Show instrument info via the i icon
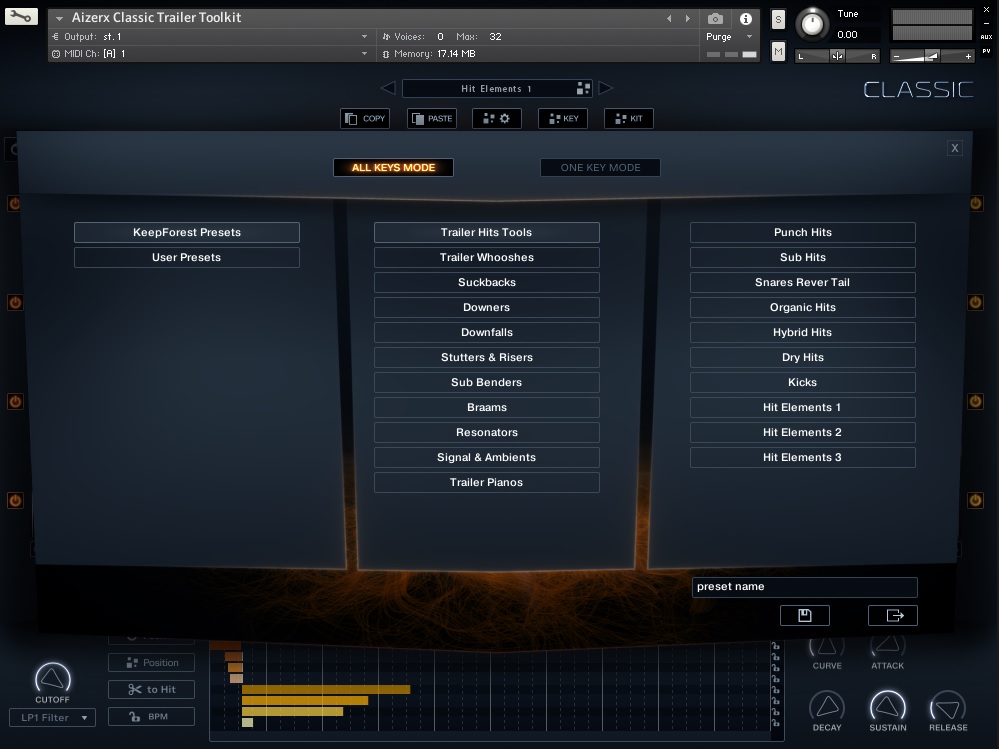Image resolution: width=999 pixels, height=749 pixels. coord(746,18)
